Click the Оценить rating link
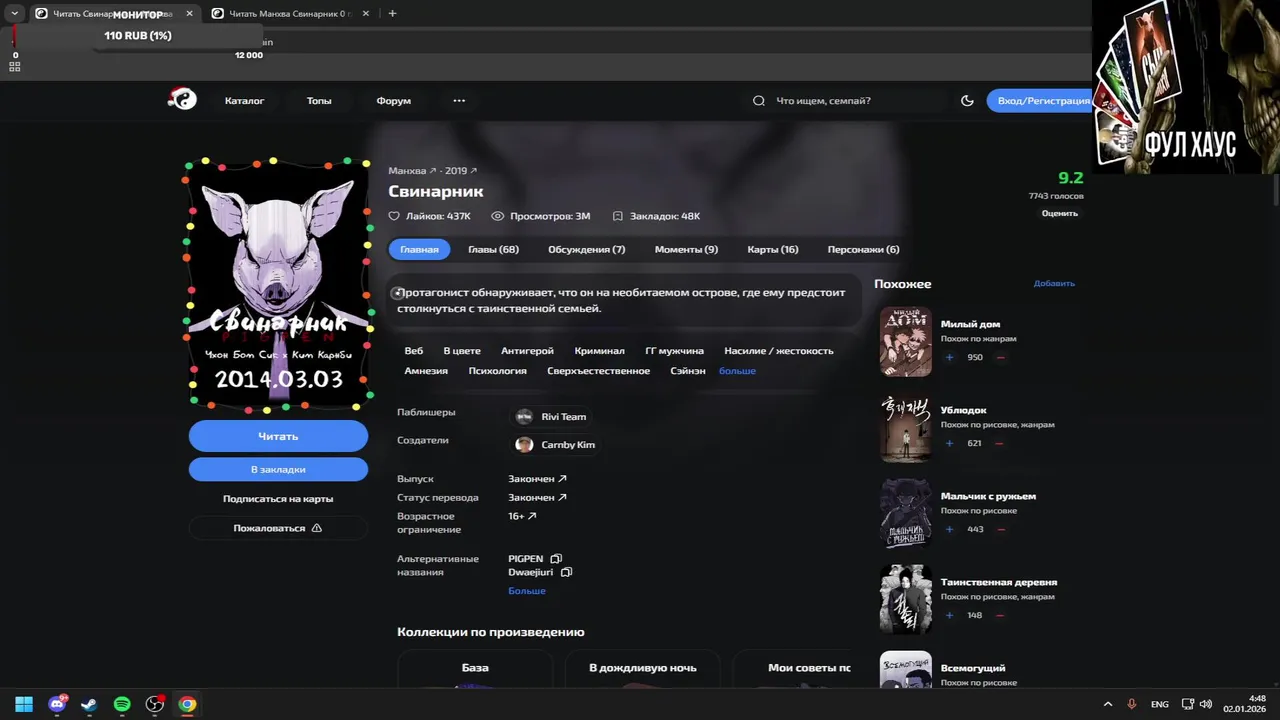Image resolution: width=1280 pixels, height=720 pixels. coord(1059,213)
